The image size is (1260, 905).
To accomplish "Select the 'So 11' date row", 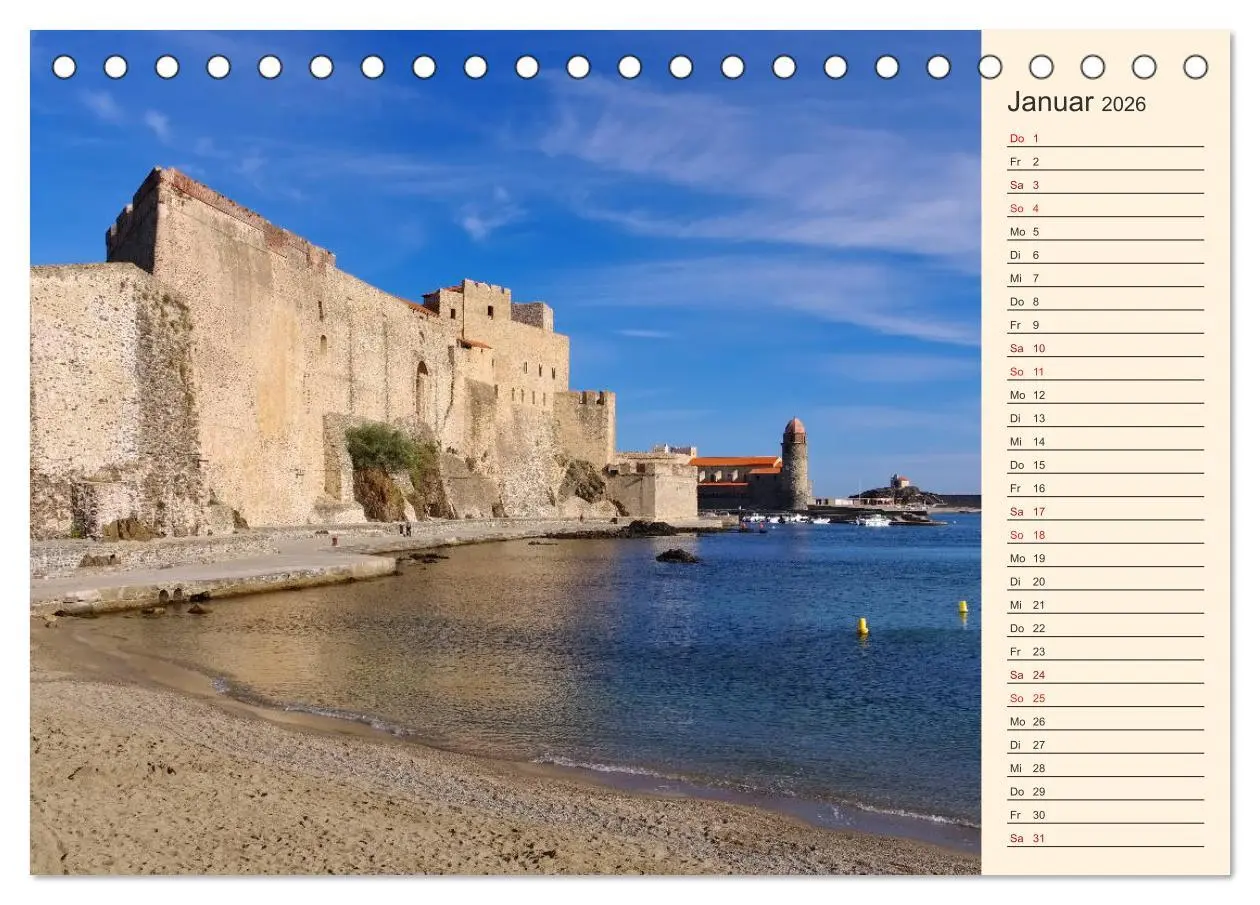I will (x=1105, y=371).
